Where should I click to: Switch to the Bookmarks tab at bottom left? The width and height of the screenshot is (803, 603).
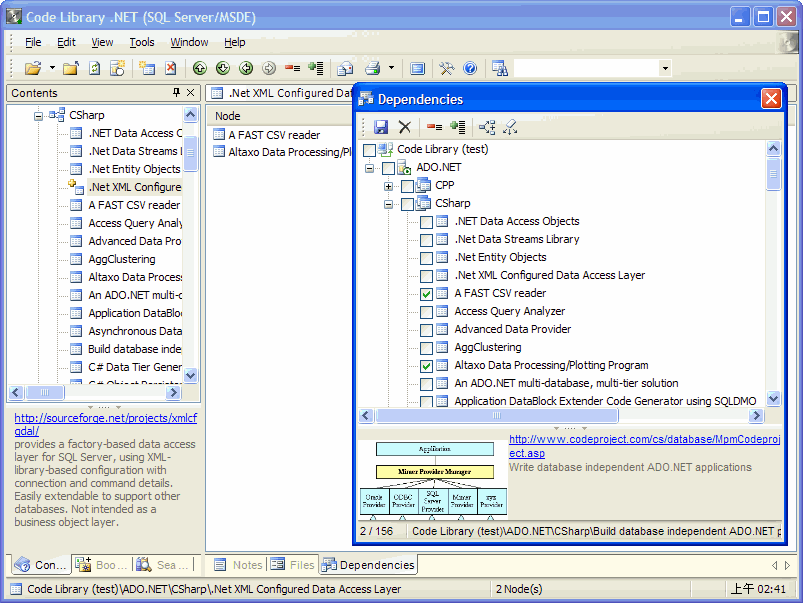pos(101,565)
